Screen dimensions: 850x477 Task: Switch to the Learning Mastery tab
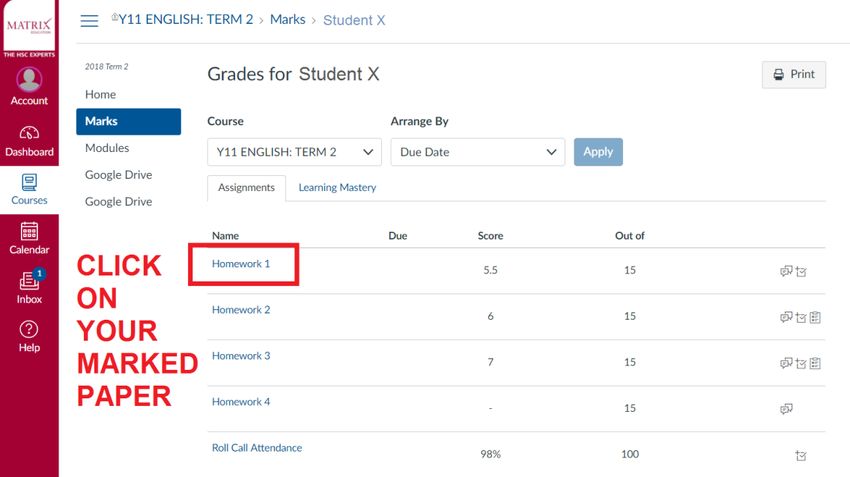click(337, 188)
